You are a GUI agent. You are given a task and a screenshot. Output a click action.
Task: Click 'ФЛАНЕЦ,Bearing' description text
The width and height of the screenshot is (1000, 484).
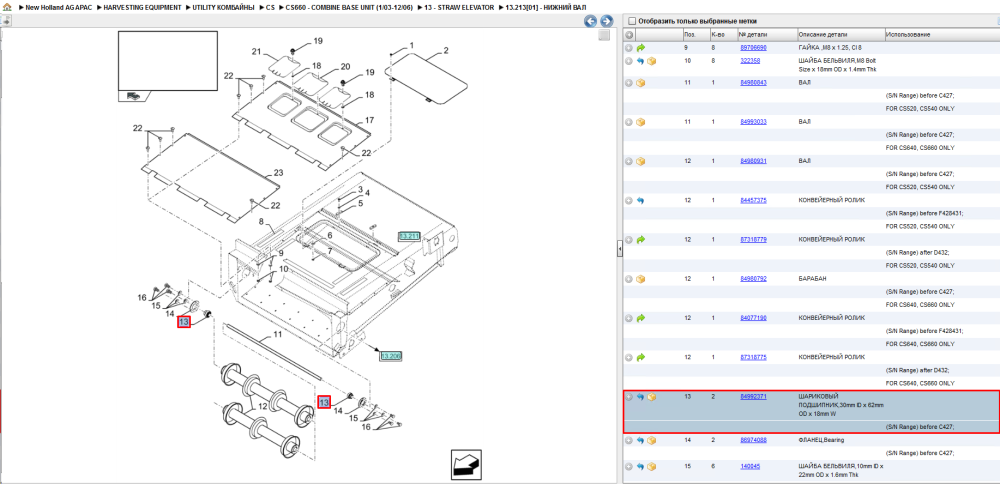click(820, 440)
